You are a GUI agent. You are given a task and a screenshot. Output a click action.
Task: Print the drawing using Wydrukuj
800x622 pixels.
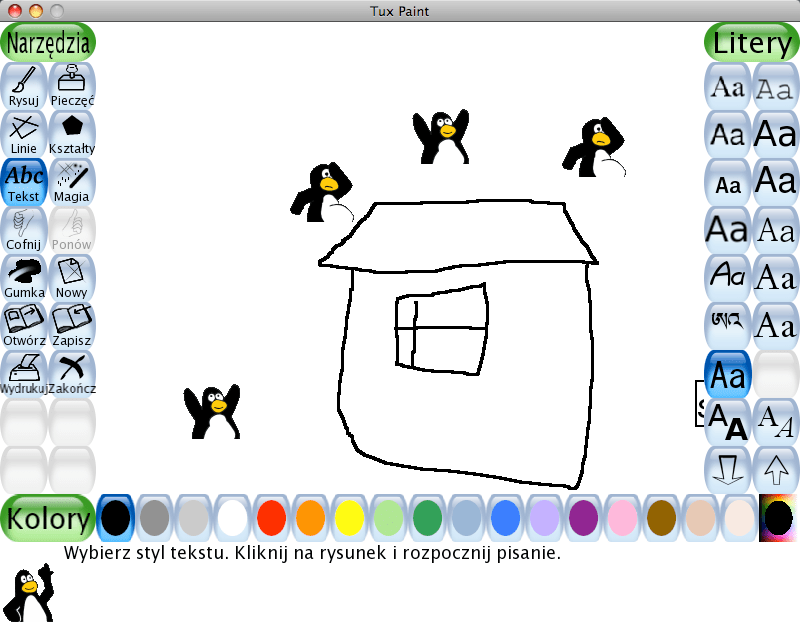pos(23,372)
